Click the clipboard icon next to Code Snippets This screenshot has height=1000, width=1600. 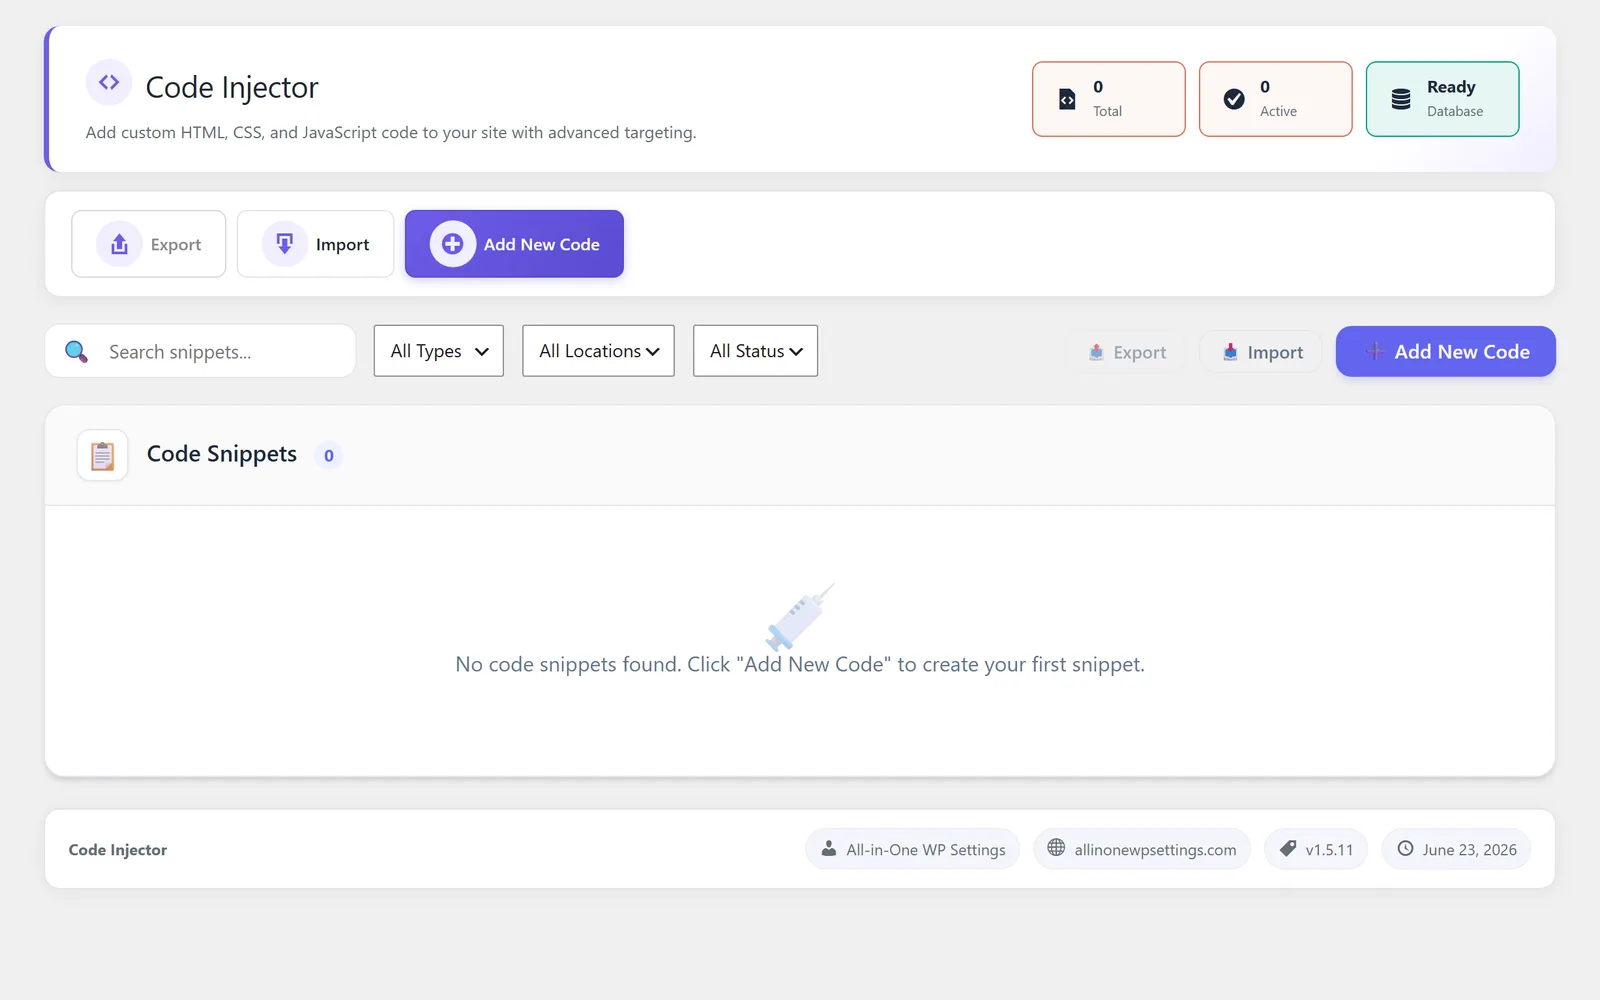pyautogui.click(x=102, y=455)
